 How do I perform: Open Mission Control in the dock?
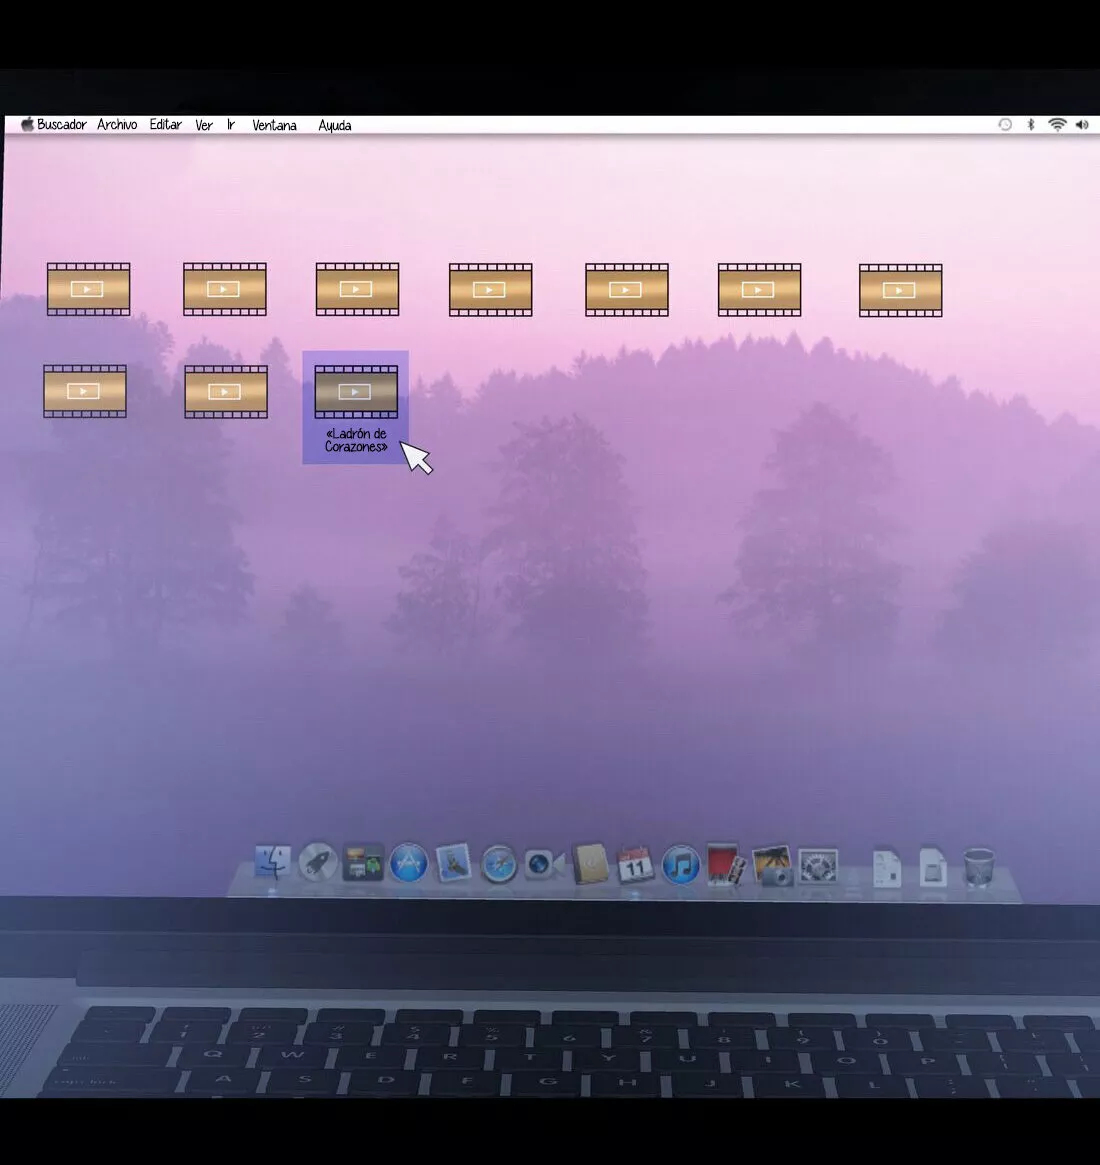point(363,862)
